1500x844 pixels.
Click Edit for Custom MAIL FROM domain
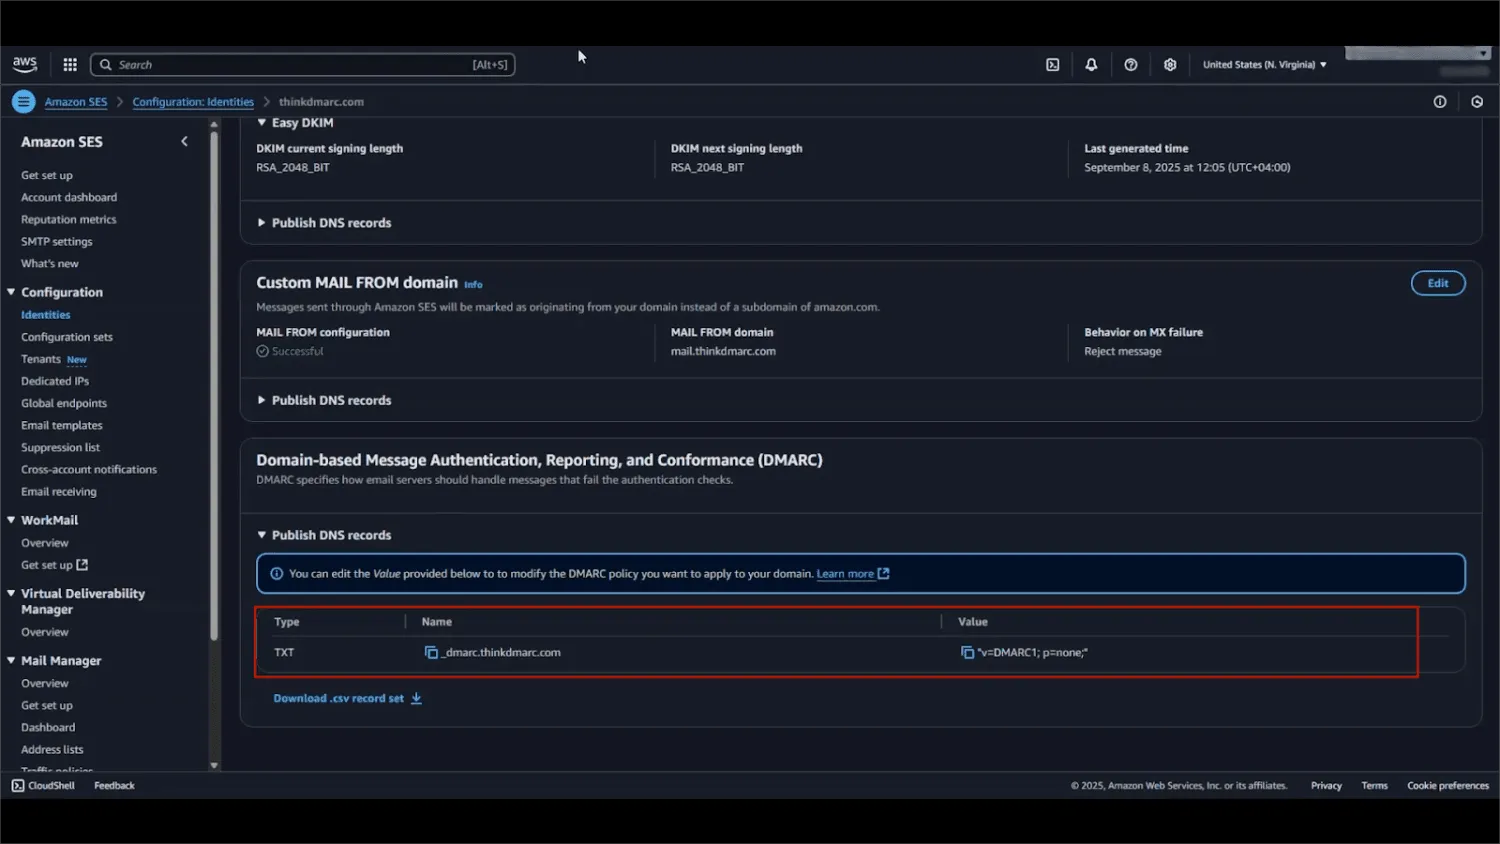(x=1438, y=283)
